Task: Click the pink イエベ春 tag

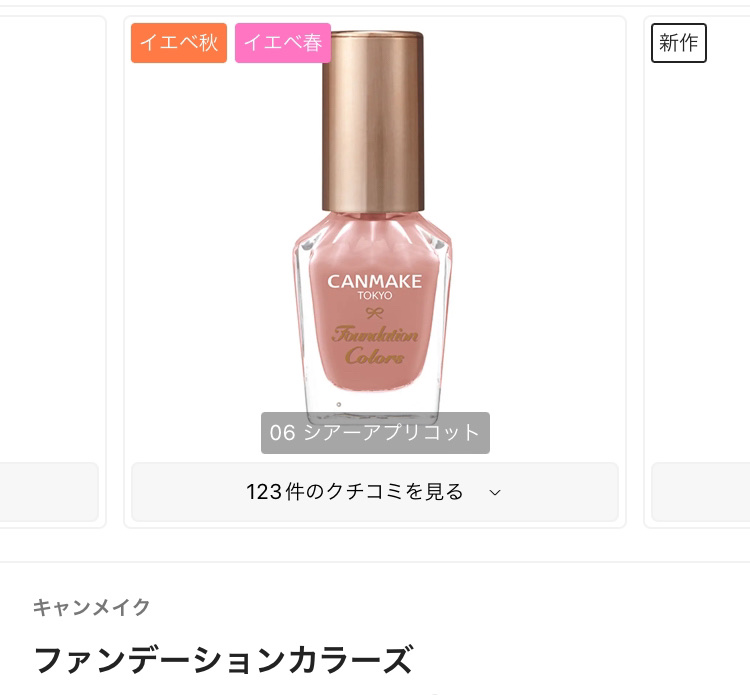Action: (283, 43)
